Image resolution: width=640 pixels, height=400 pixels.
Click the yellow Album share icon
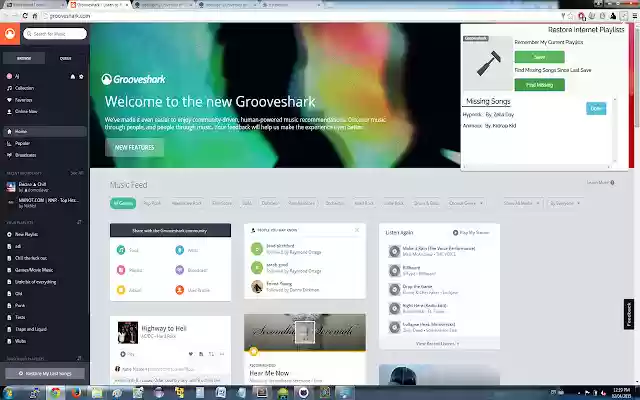121,290
